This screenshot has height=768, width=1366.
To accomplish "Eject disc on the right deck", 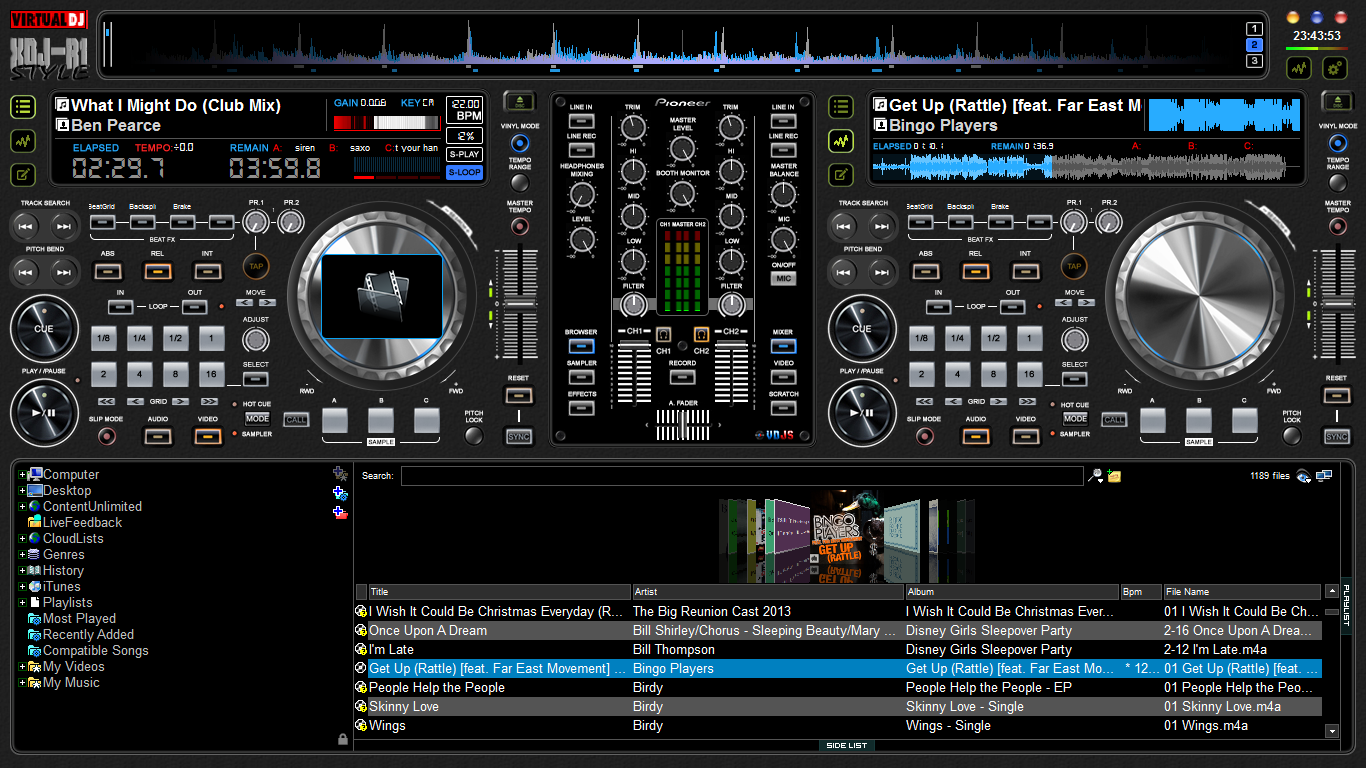I will (1338, 101).
